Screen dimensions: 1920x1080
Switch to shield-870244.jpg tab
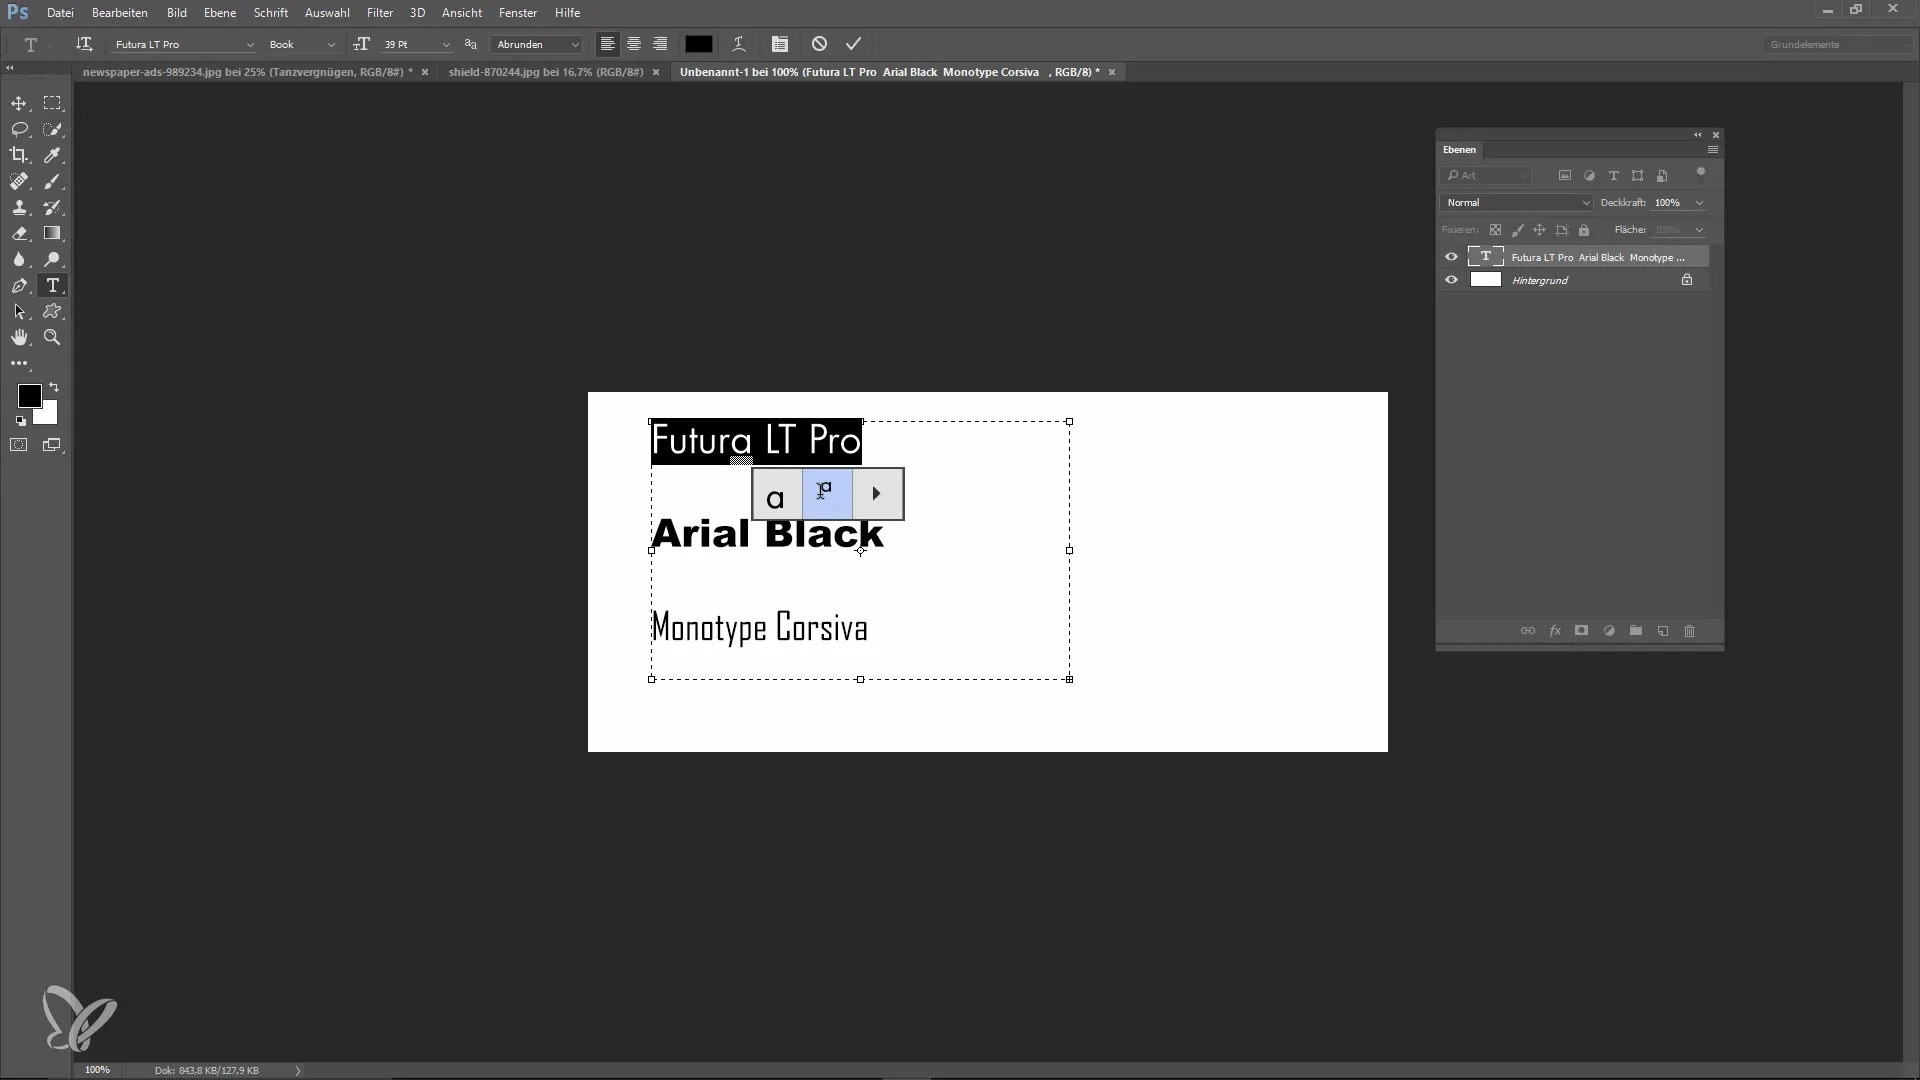[x=546, y=72]
